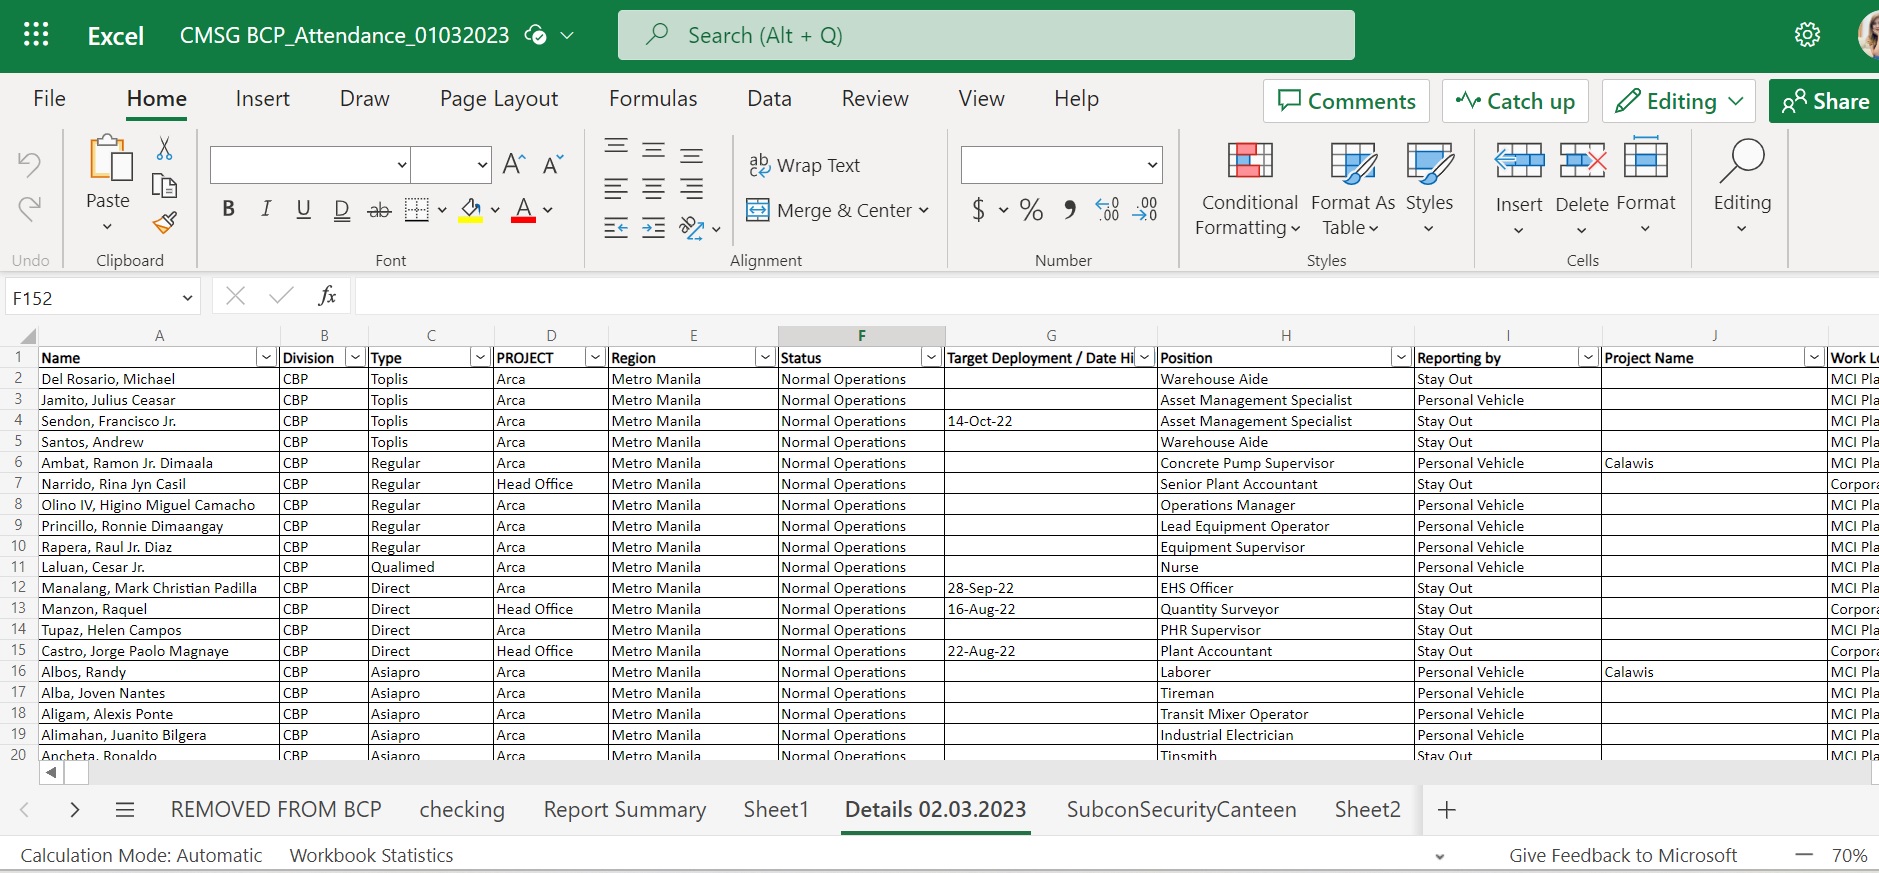Open cell Styles gallery

(1429, 188)
